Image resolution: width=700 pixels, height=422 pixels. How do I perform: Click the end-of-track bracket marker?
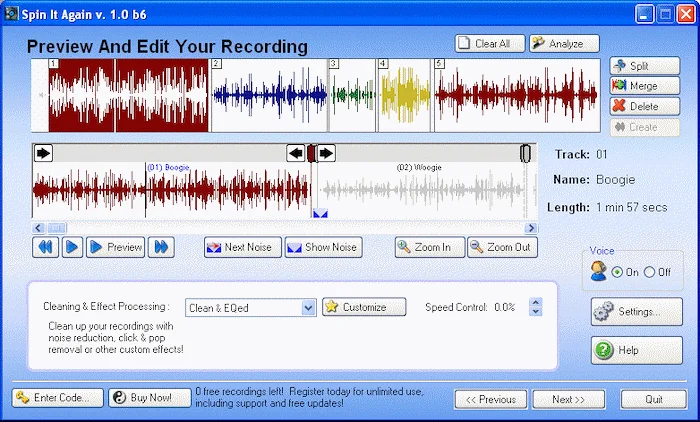tap(525, 153)
